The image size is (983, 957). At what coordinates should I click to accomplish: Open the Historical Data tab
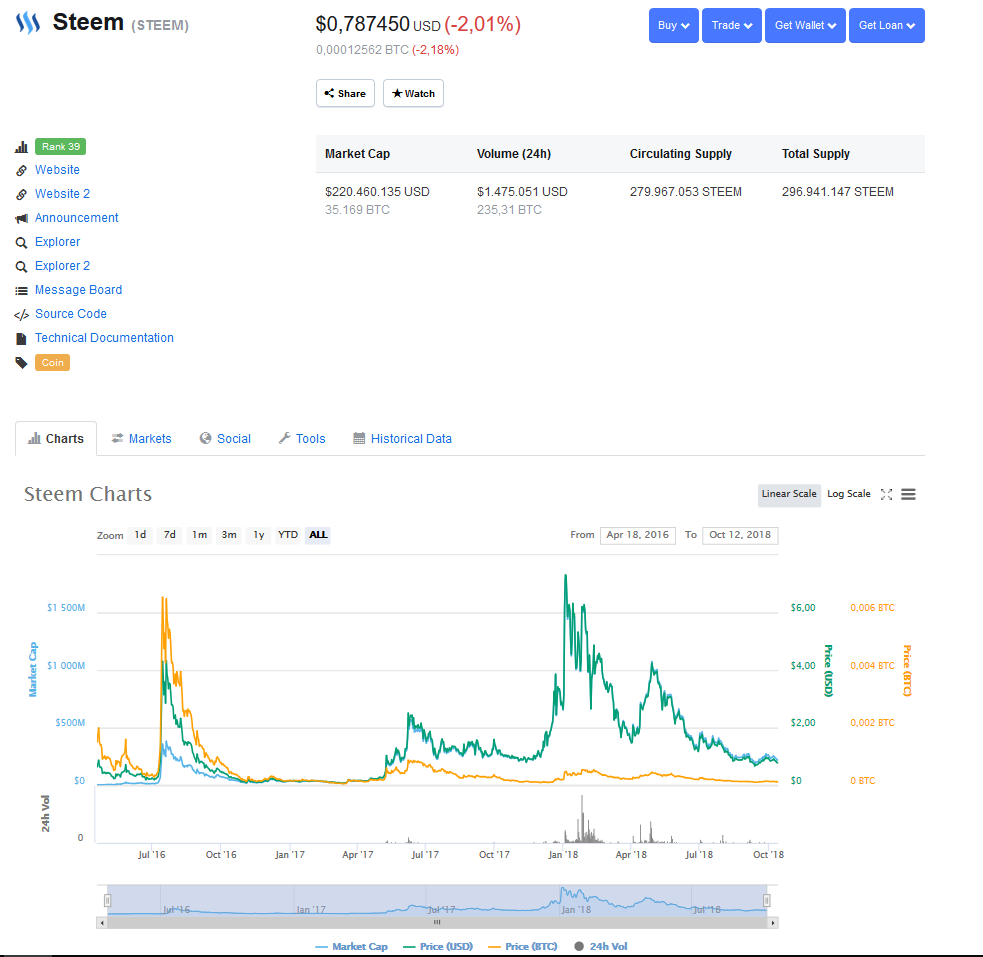click(402, 439)
